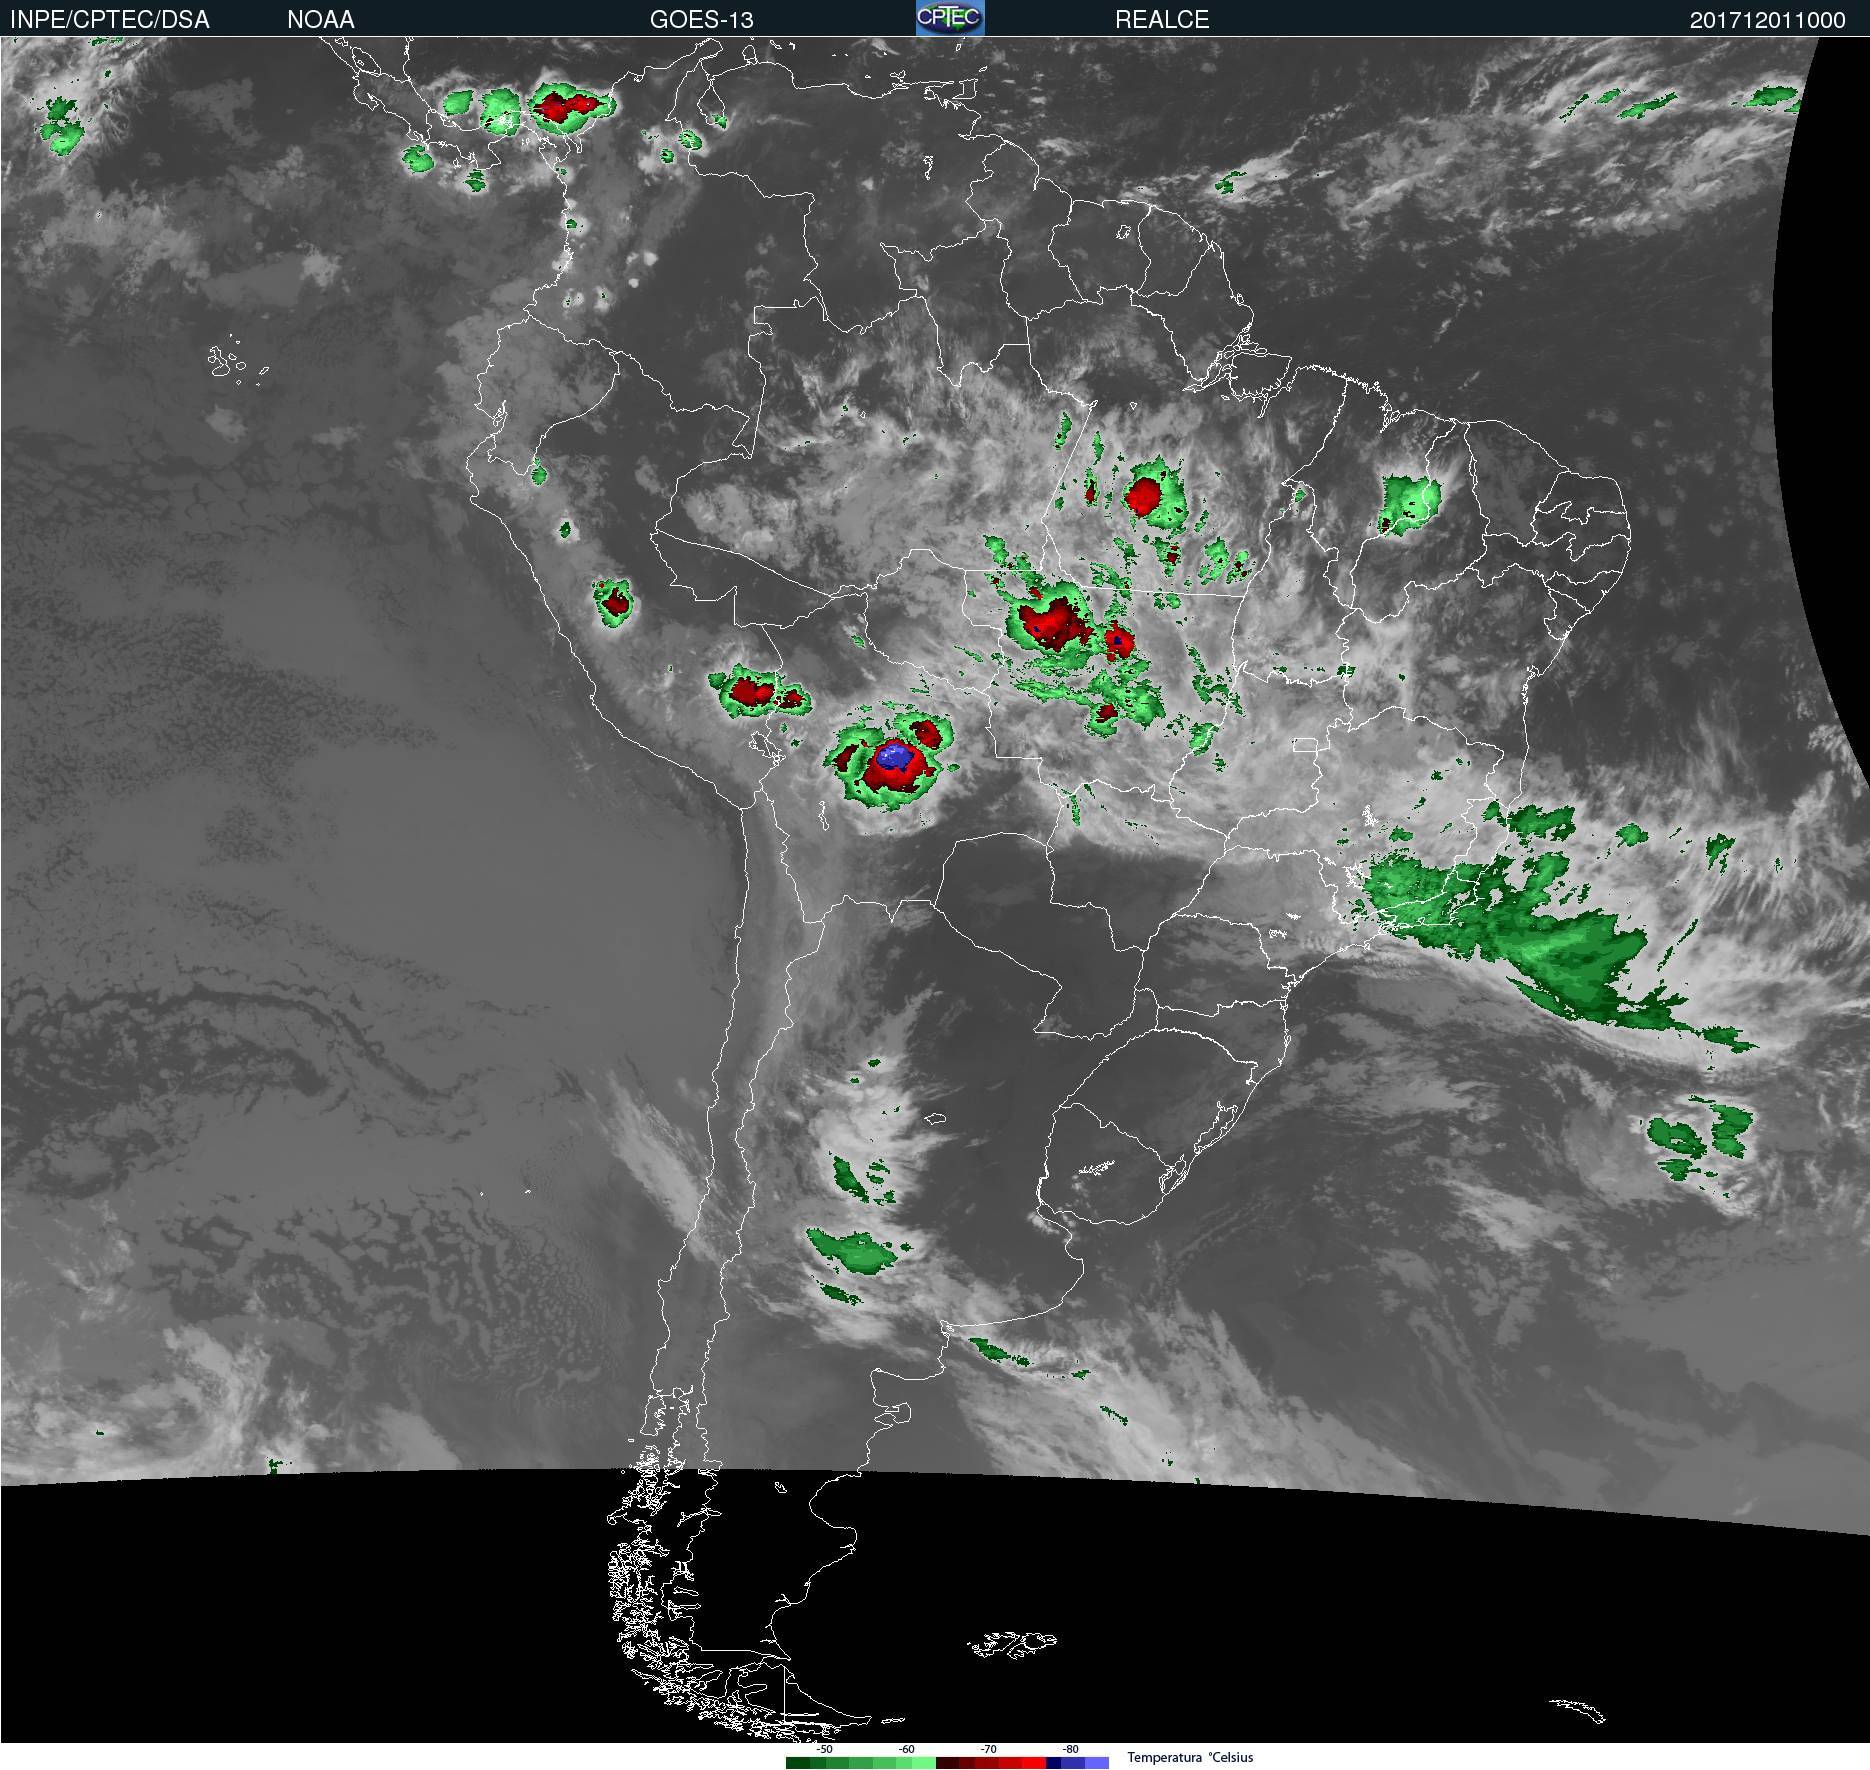Click the -50 label on temperature scale
This screenshot has height=1770, width=1870.
tap(824, 1750)
